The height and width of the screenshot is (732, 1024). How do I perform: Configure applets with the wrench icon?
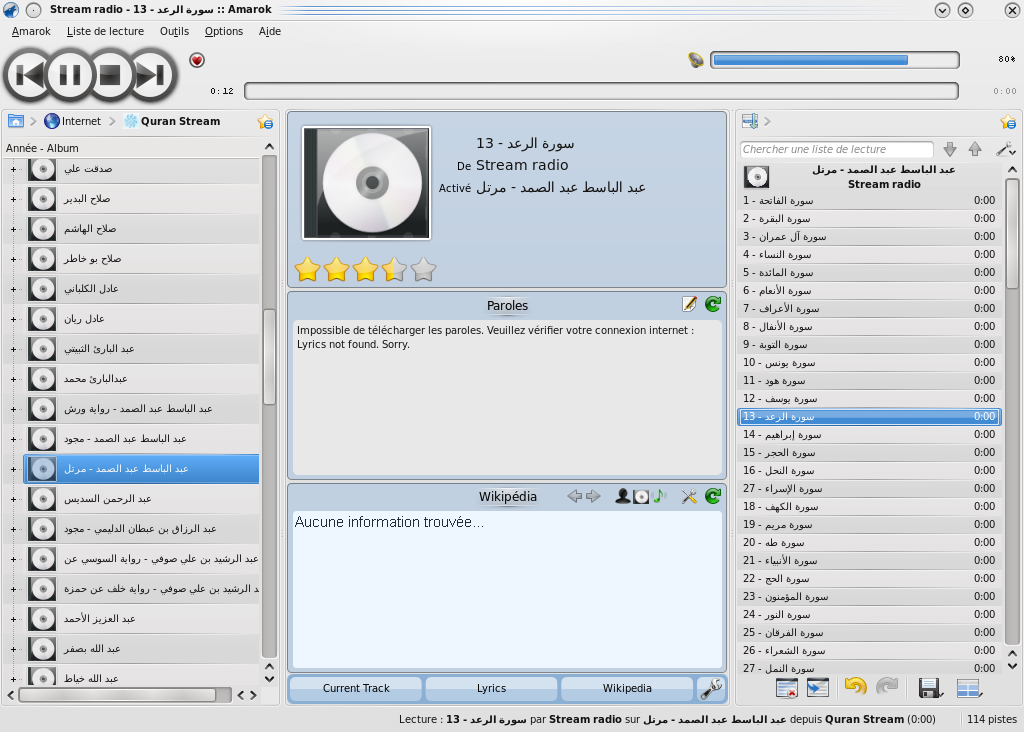711,688
